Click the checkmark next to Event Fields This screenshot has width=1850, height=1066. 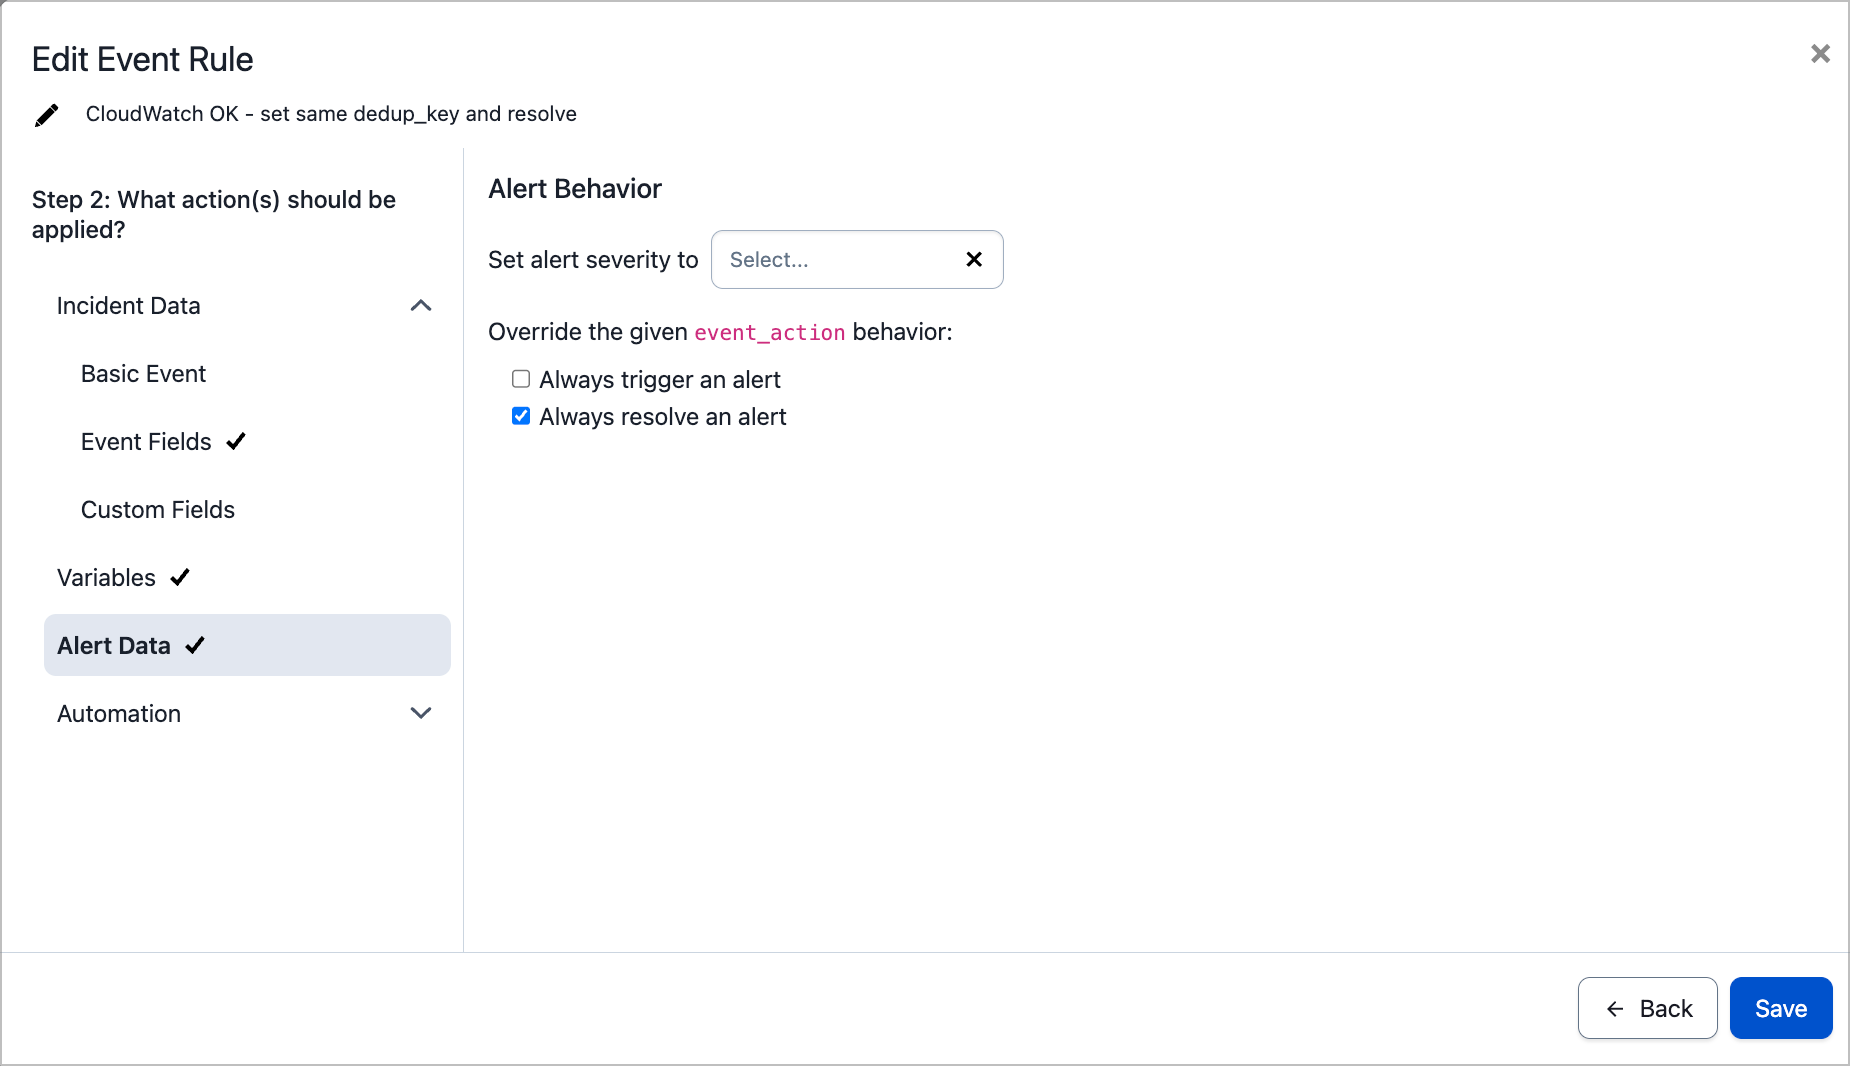(x=236, y=442)
